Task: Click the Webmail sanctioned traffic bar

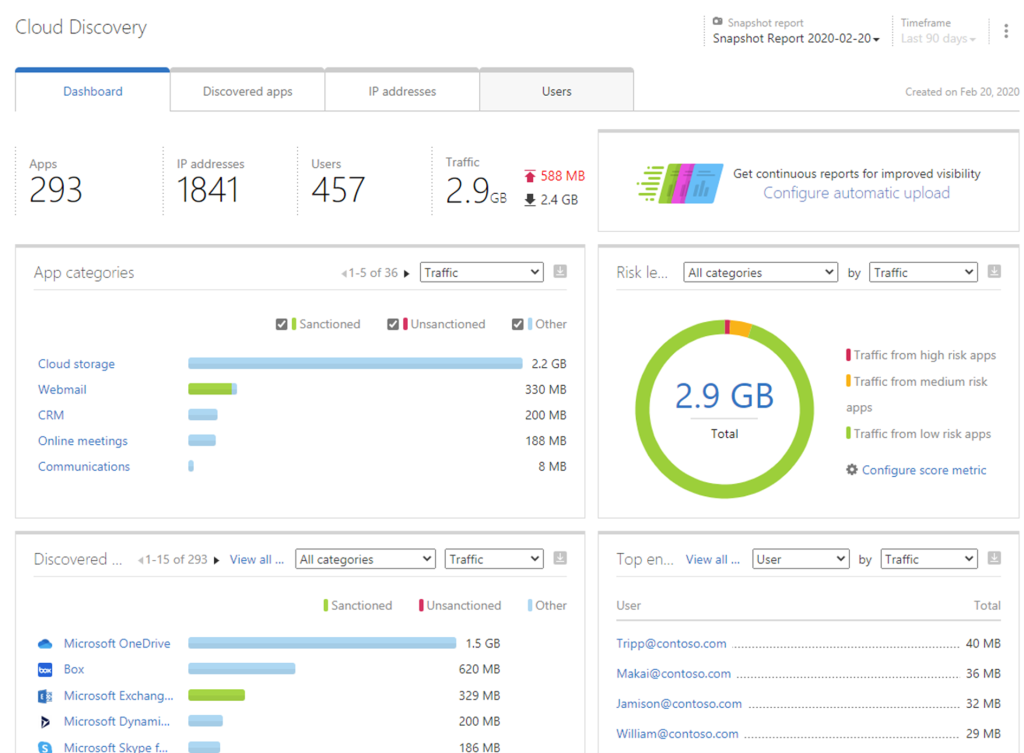Action: tap(210, 389)
